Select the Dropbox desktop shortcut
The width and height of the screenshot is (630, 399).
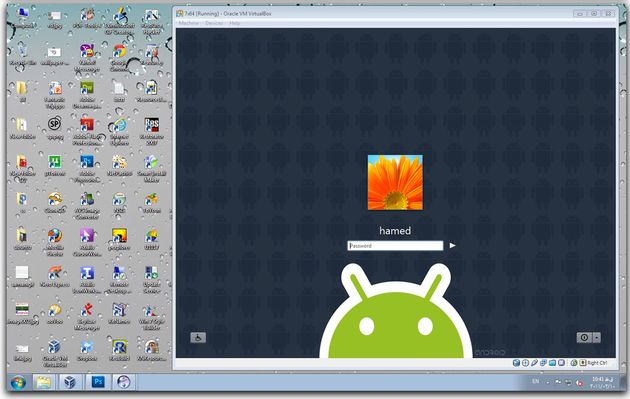[87, 351]
